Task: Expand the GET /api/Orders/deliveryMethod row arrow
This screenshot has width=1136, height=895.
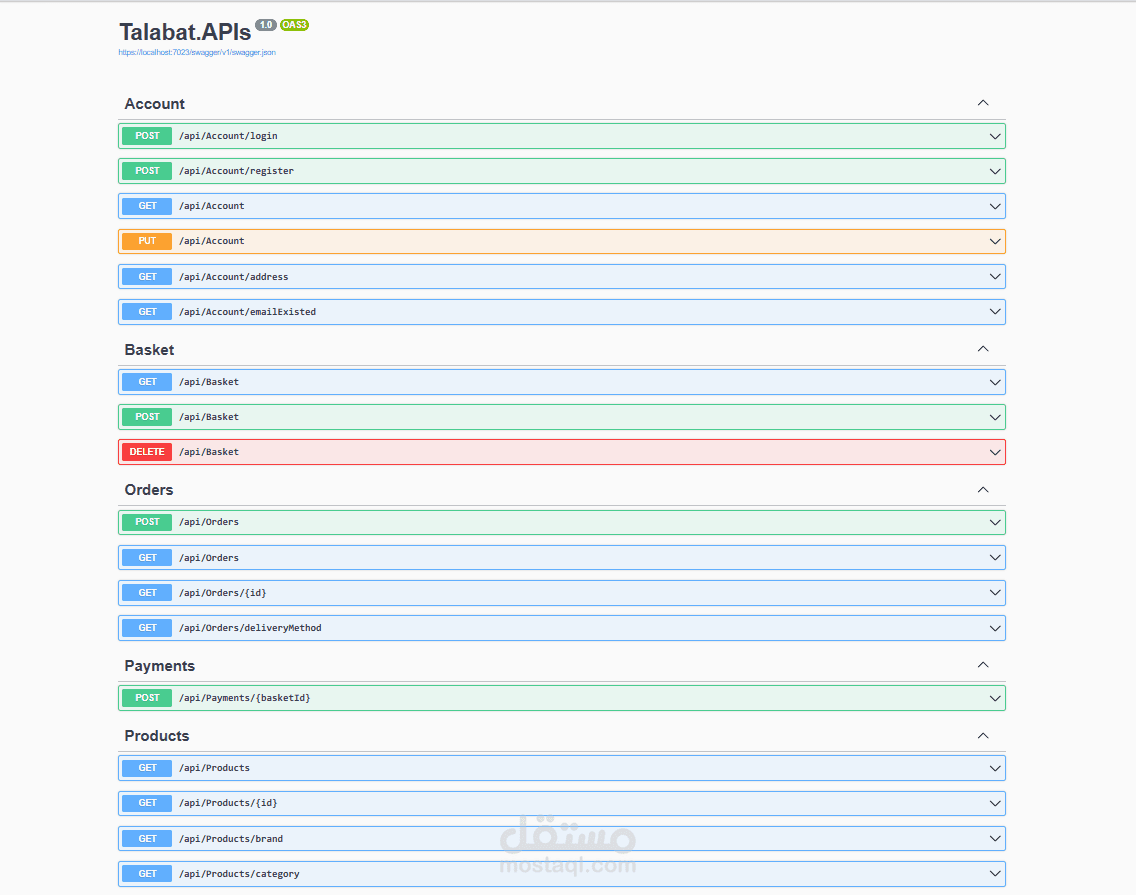Action: coord(995,628)
